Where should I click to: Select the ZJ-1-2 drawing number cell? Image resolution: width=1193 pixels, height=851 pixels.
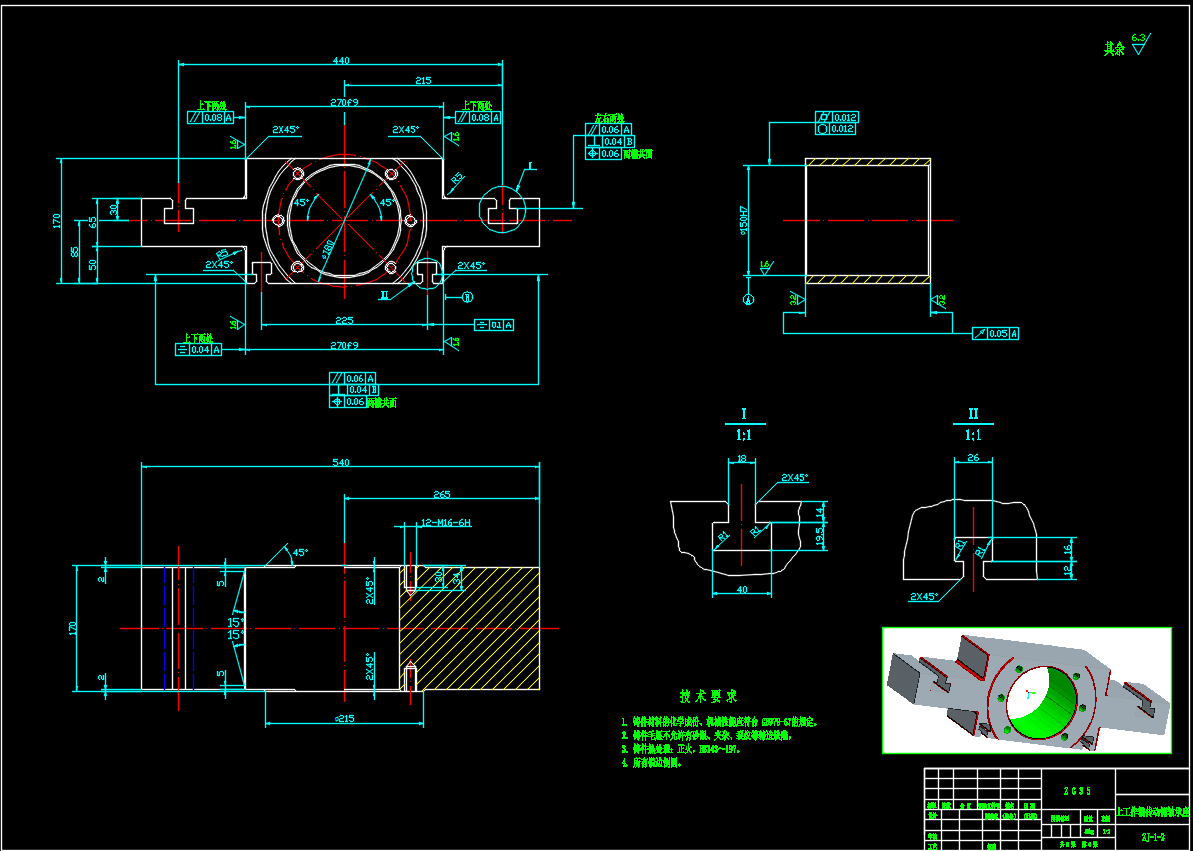pyautogui.click(x=1153, y=836)
